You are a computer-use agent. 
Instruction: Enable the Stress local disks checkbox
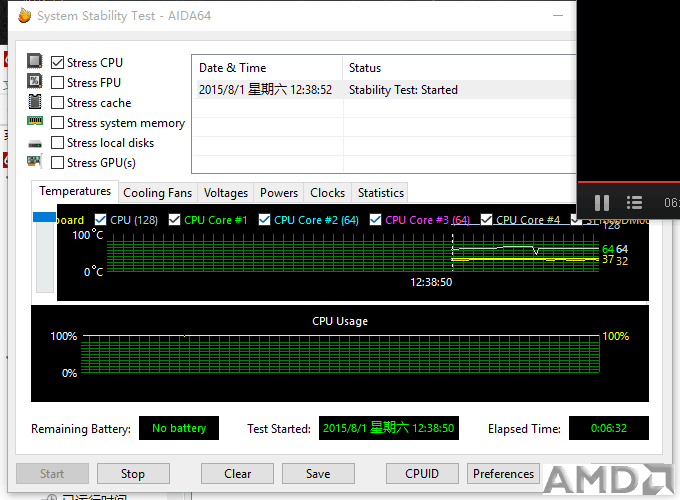click(x=57, y=143)
